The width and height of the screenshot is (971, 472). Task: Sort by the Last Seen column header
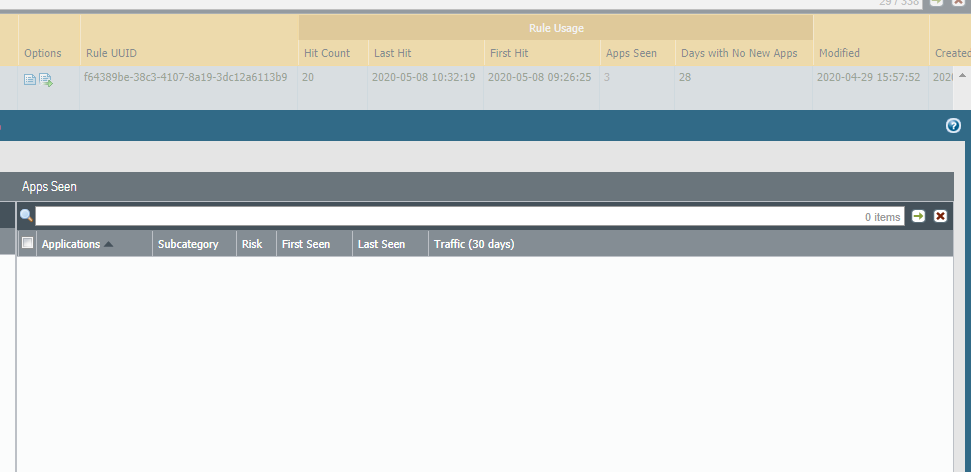point(390,244)
